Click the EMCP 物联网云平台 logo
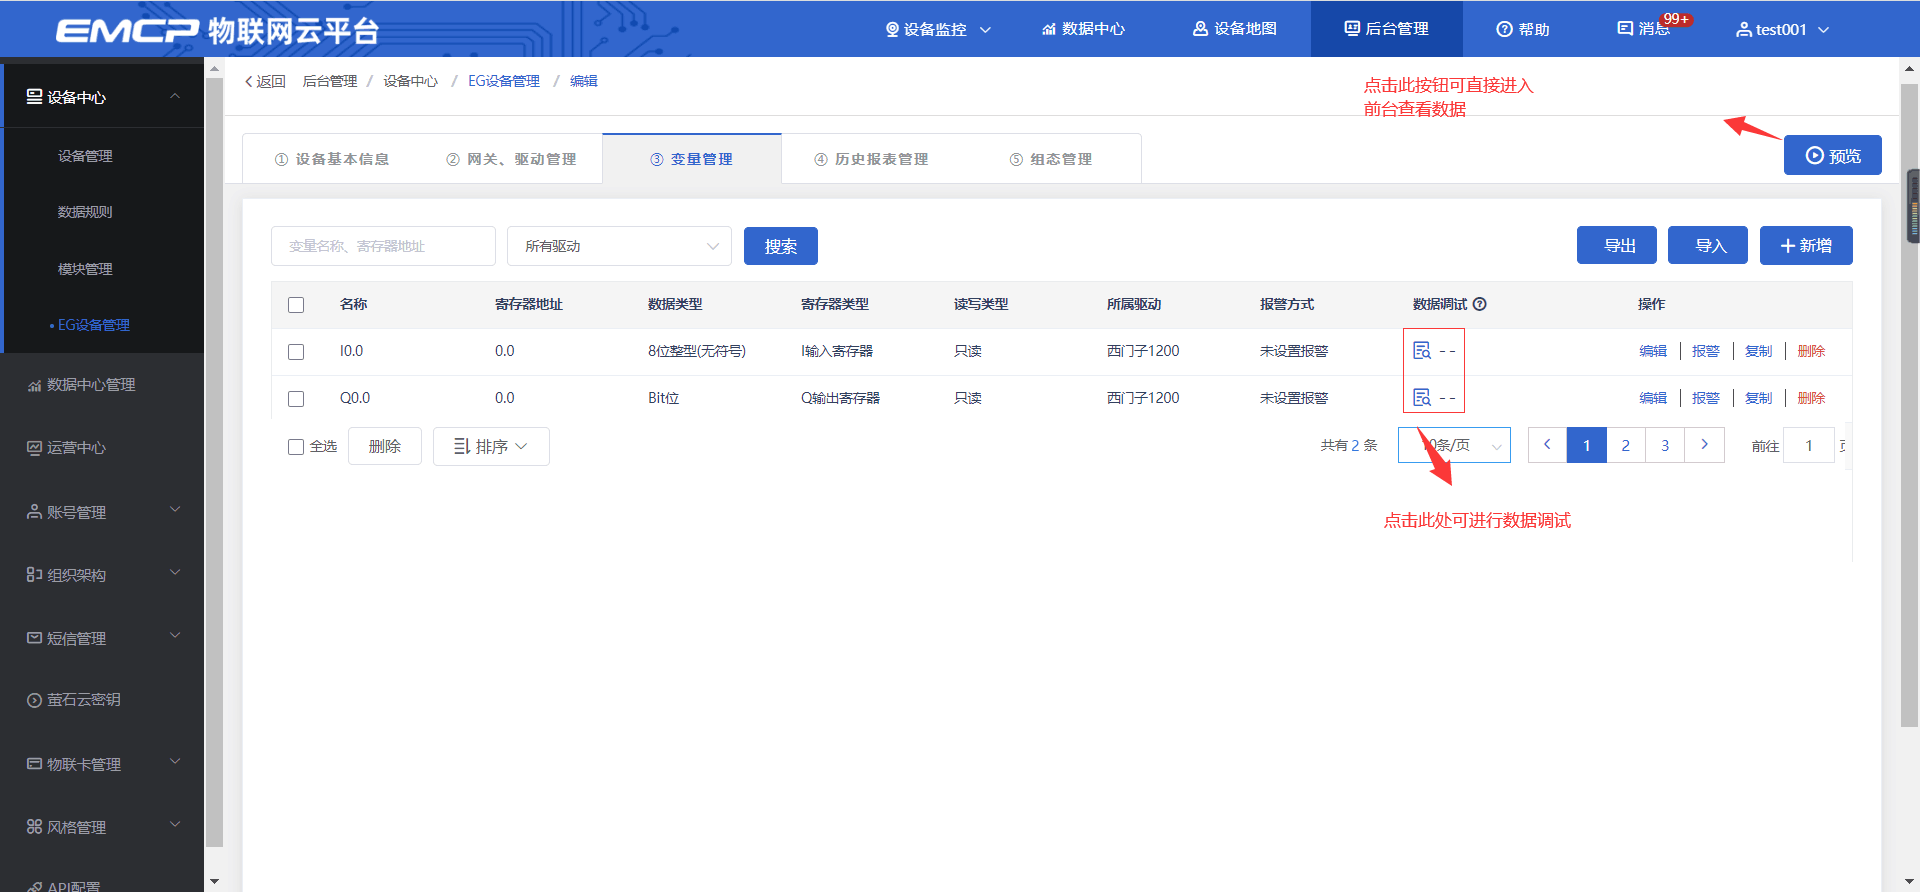Image resolution: width=1920 pixels, height=892 pixels. point(217,30)
